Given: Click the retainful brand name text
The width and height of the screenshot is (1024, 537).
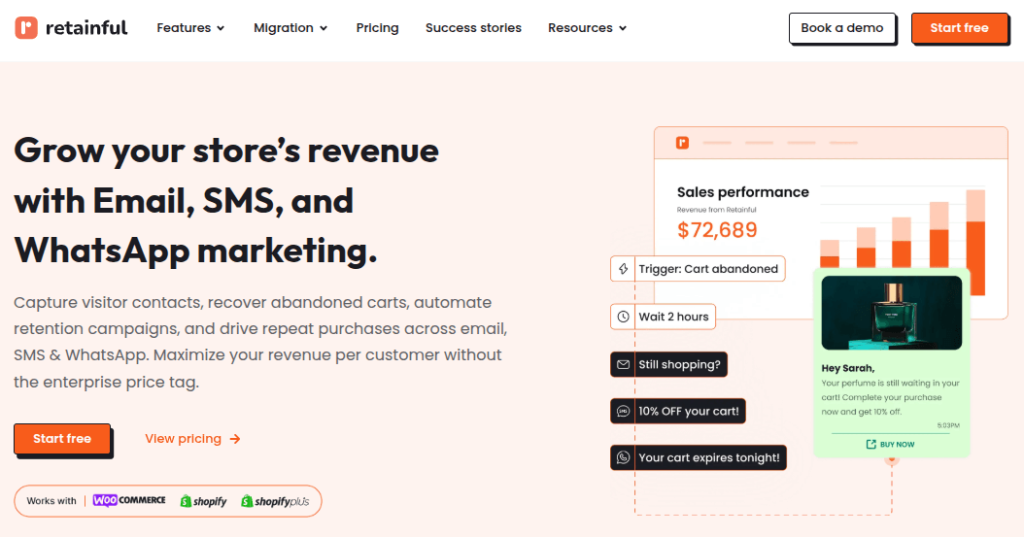Looking at the screenshot, I should [86, 27].
